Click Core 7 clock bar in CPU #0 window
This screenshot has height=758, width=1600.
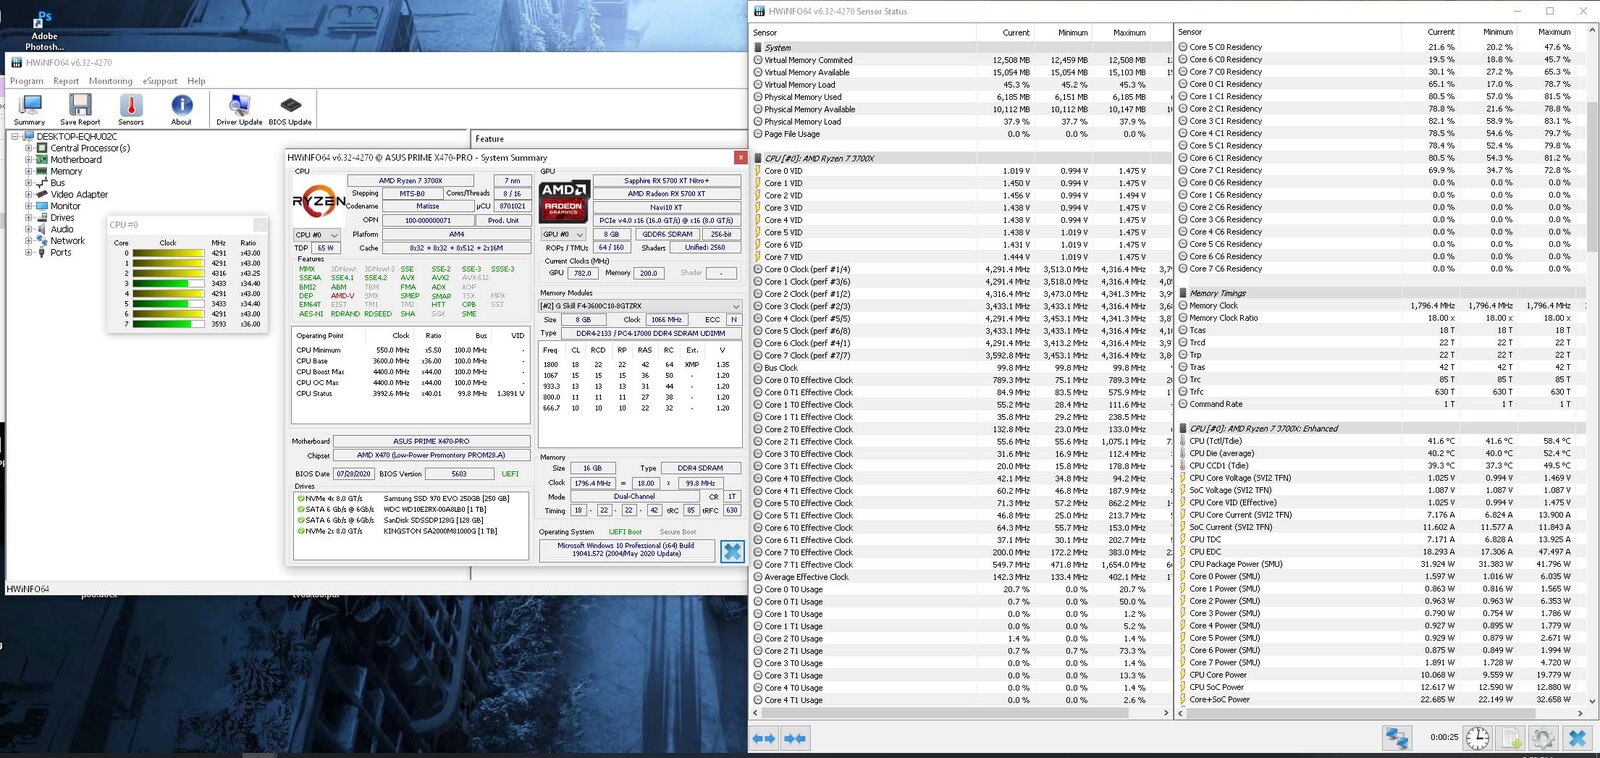(168, 324)
